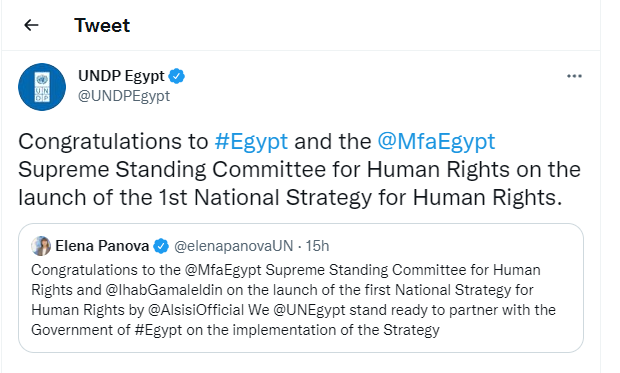
Task: Click the 15h timestamp on quoted tweet
Action: tap(317, 246)
